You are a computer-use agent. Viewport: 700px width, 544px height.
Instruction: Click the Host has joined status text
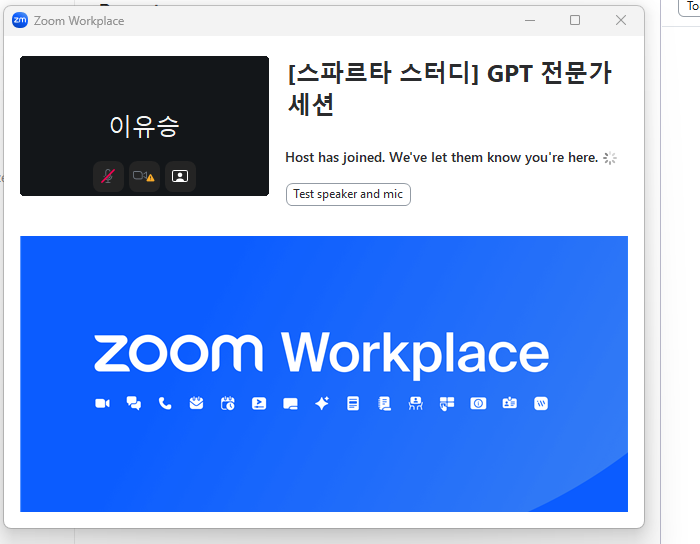click(x=442, y=158)
